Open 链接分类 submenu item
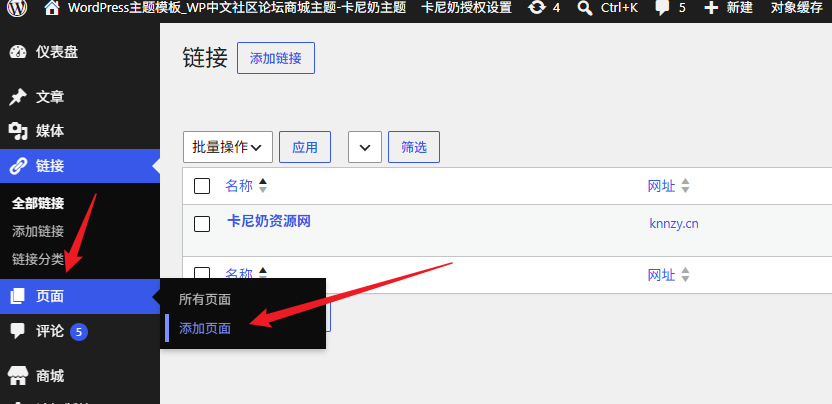 point(38,260)
